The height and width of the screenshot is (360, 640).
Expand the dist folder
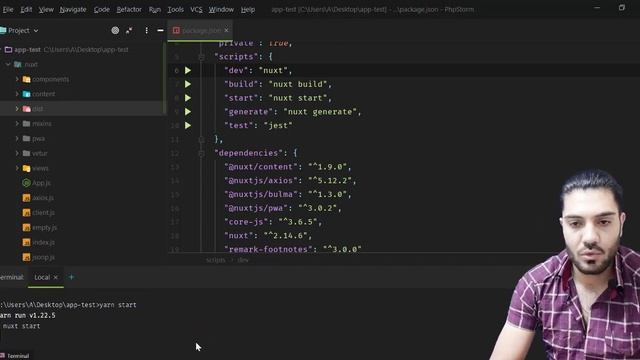(17, 109)
